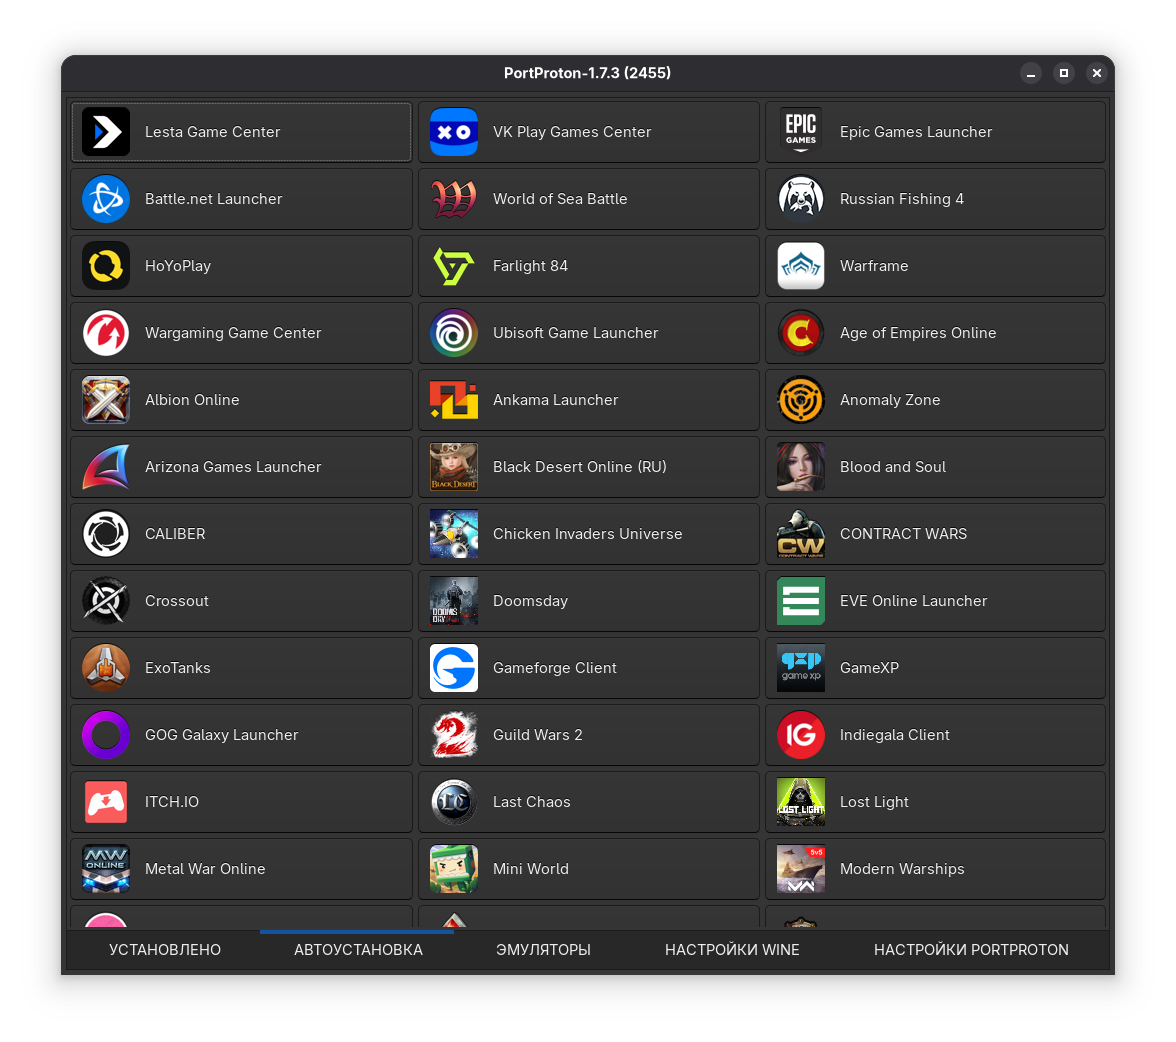Select the Guild Wars 2 dragon icon
Image resolution: width=1176 pixels, height=1042 pixels.
tap(454, 735)
